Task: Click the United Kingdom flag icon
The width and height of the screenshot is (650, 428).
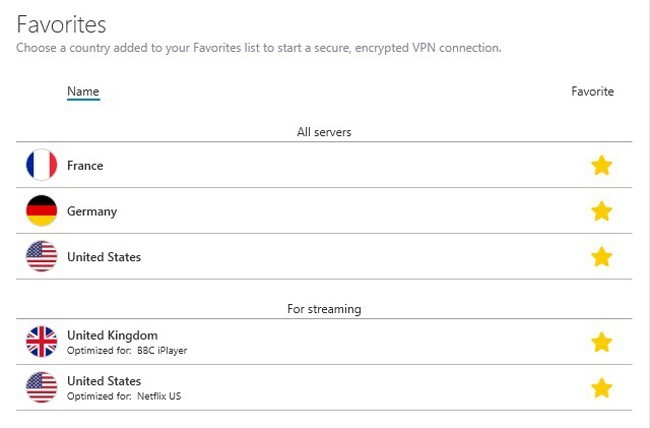Action: pyautogui.click(x=41, y=342)
